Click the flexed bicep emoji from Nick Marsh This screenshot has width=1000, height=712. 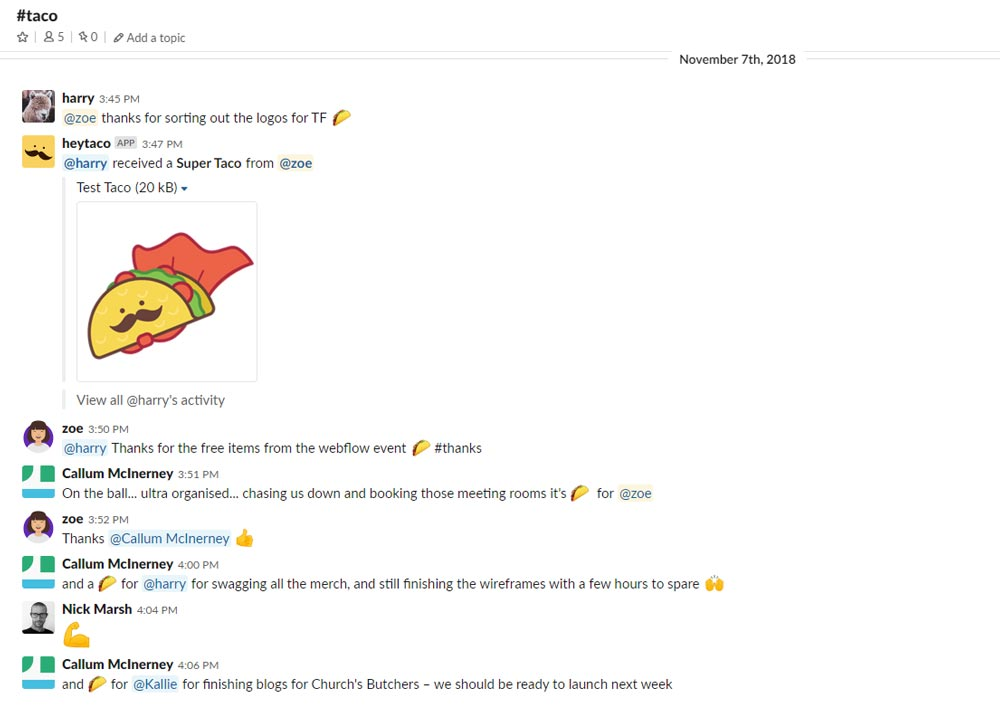coord(76,635)
